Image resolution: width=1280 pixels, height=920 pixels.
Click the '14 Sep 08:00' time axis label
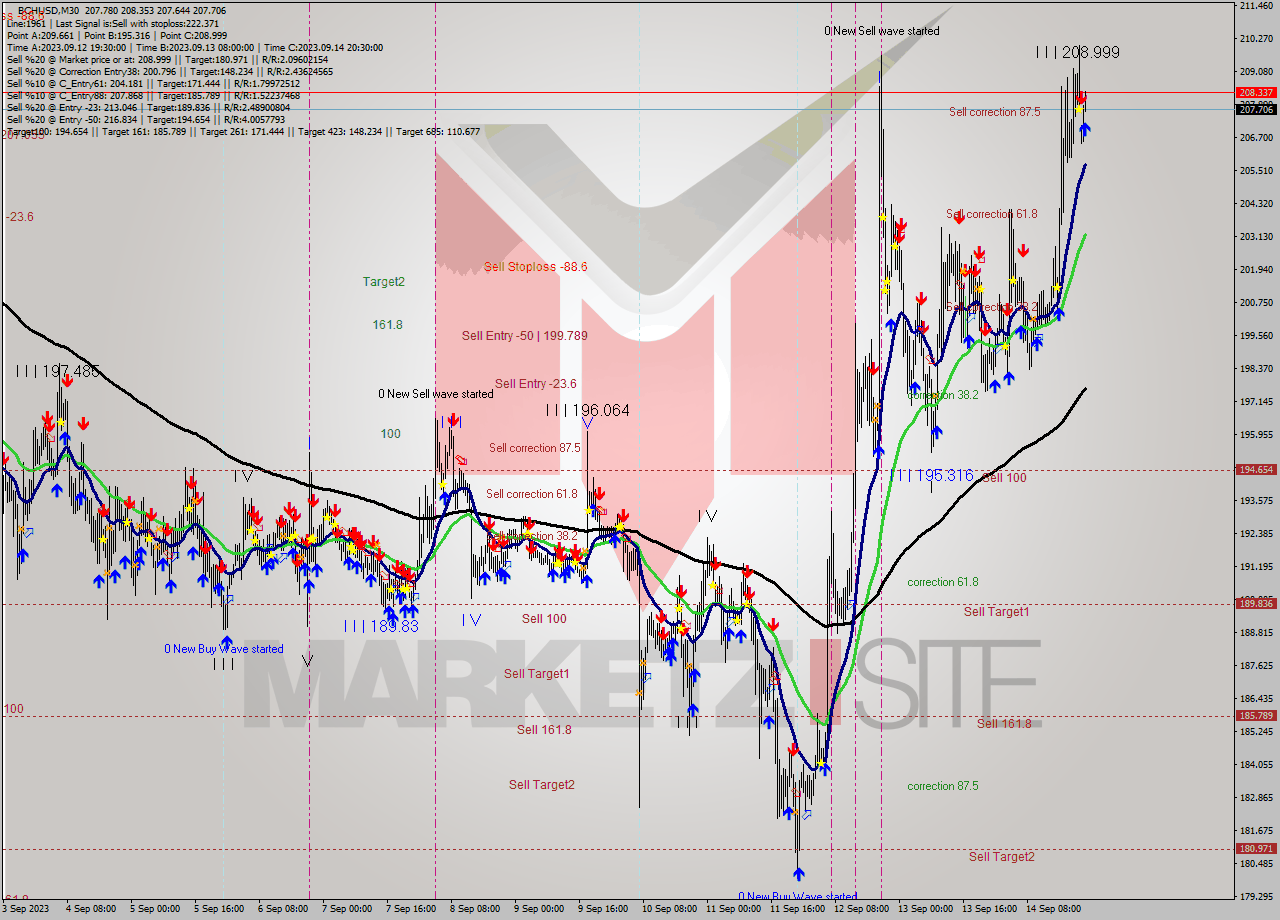[1053, 909]
